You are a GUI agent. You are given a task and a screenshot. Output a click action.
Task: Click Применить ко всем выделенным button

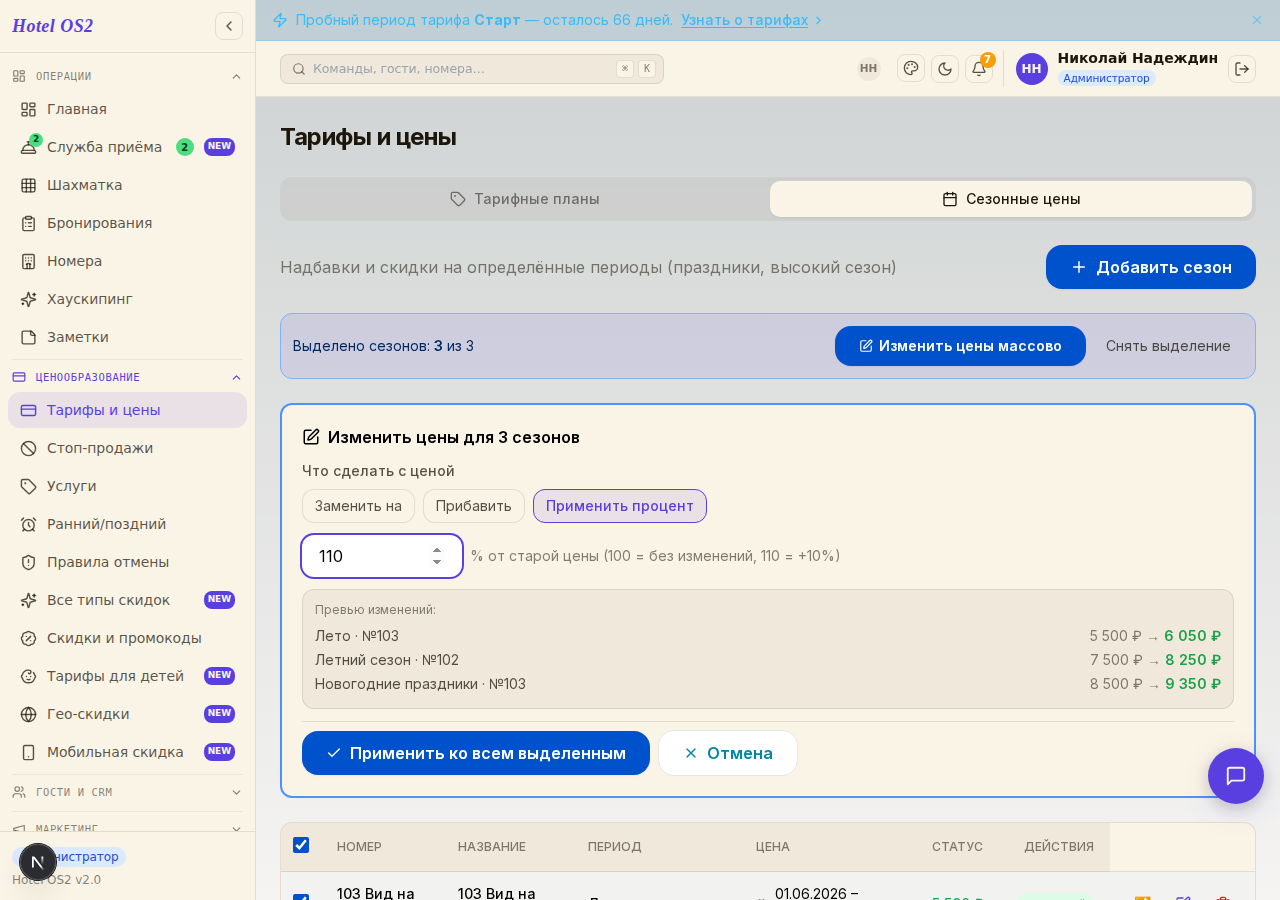pos(476,753)
